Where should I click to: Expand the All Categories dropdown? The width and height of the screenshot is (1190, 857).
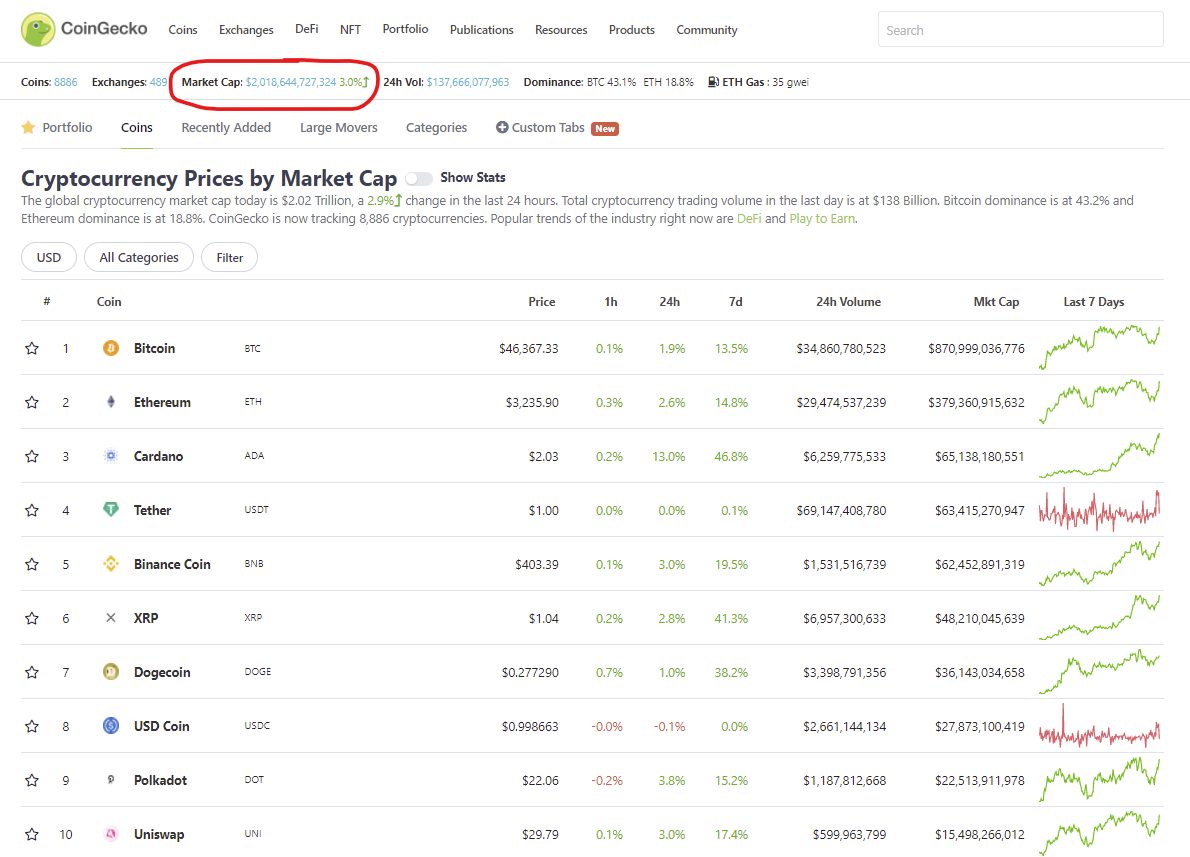(x=139, y=257)
